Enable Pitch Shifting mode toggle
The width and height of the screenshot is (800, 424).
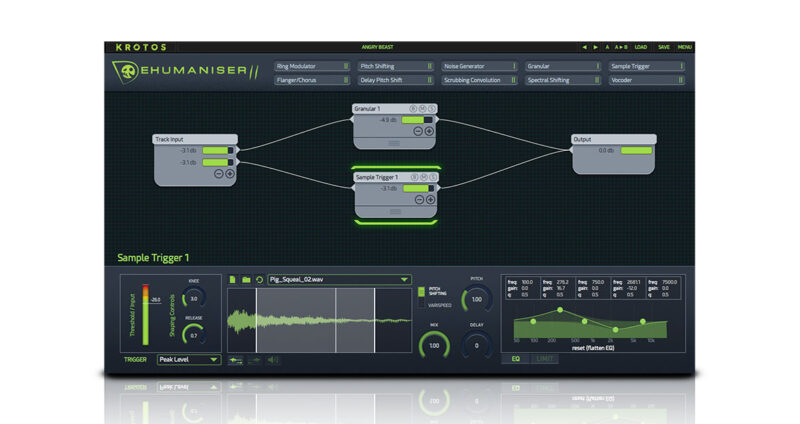tap(422, 291)
